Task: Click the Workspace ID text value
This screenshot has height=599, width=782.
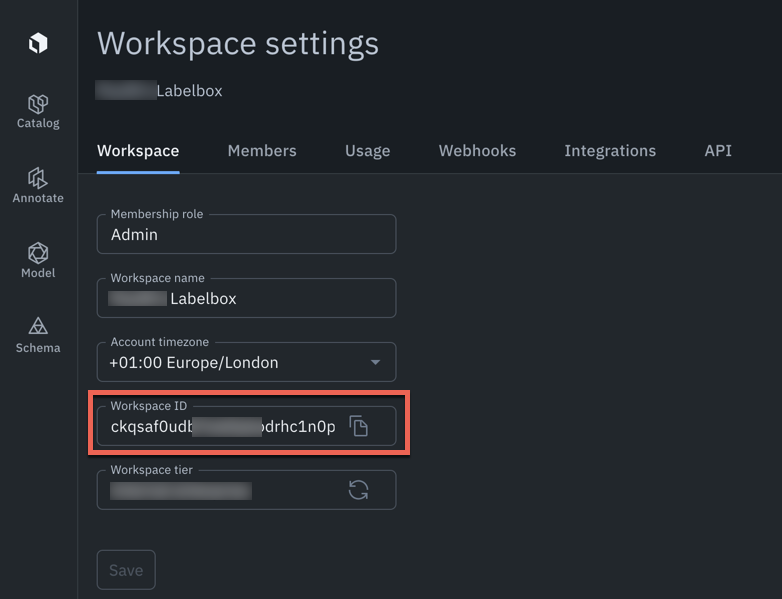Action: [x=223, y=426]
